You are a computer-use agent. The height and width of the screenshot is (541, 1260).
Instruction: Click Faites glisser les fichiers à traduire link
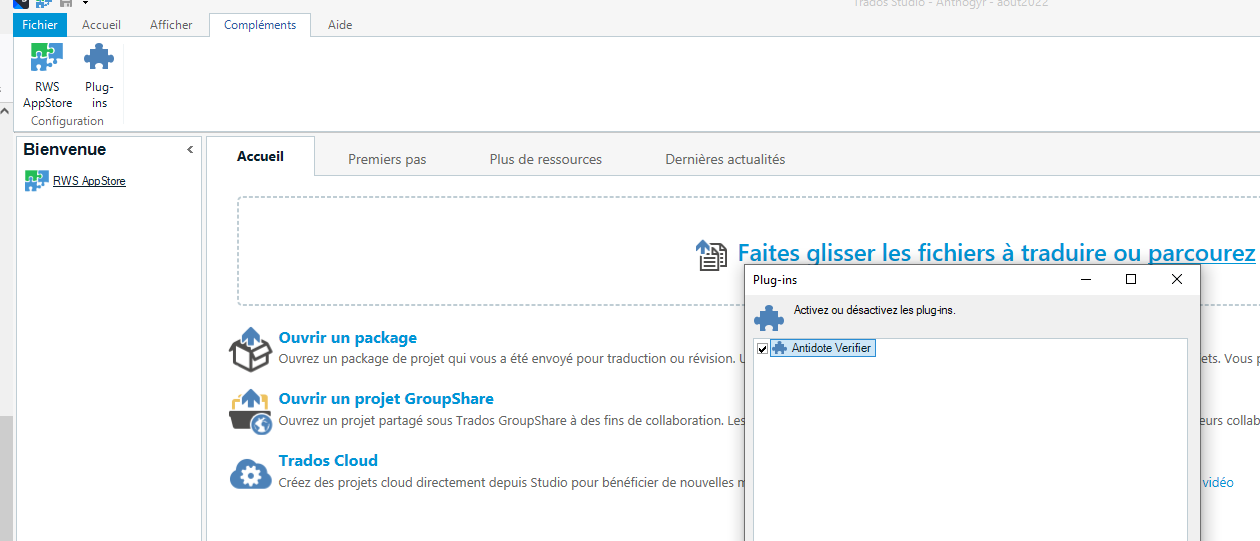(996, 253)
